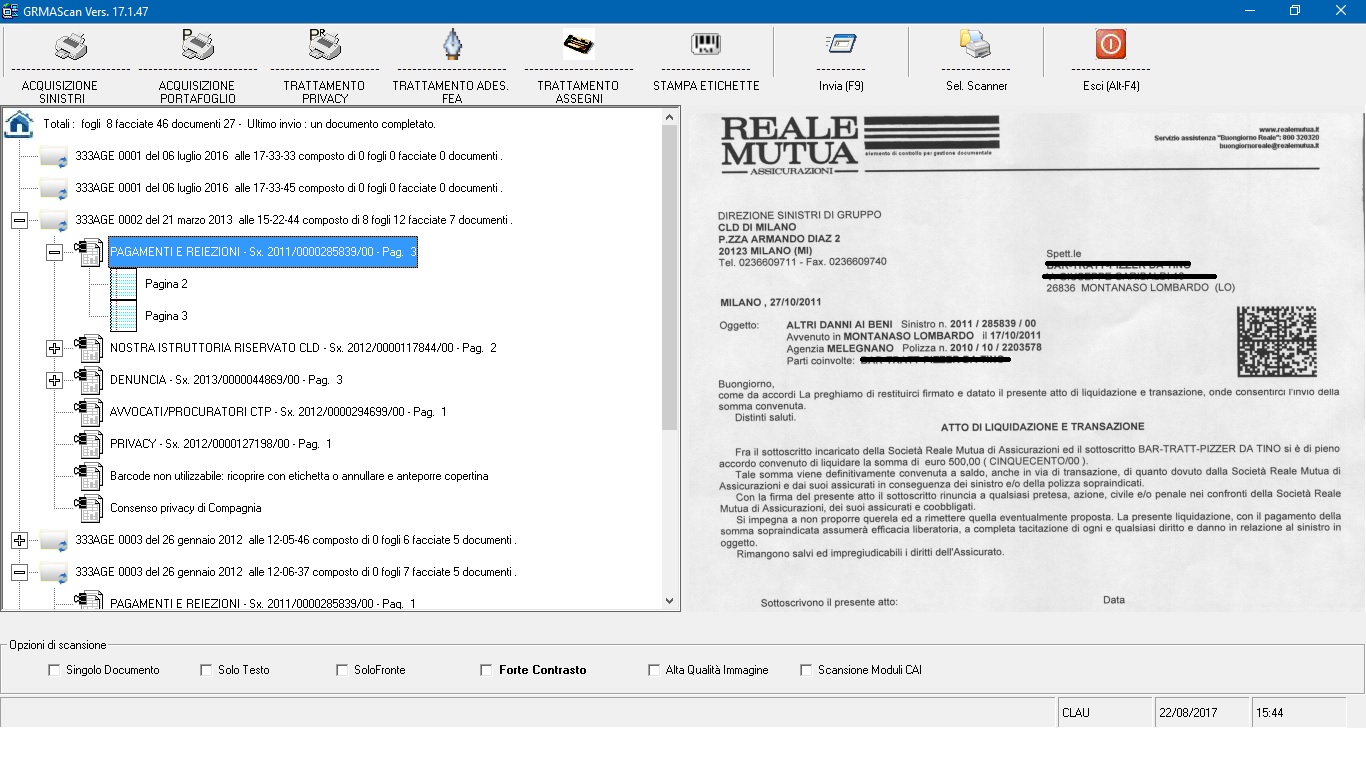Click the red Esci (Alt-F4) exit icon
This screenshot has height=768, width=1366.
(x=1111, y=45)
